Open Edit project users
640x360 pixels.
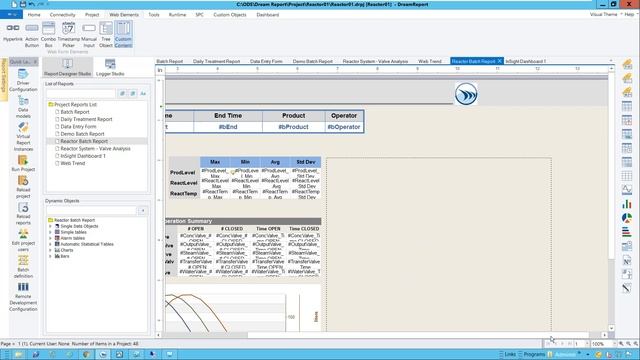tap(23, 240)
